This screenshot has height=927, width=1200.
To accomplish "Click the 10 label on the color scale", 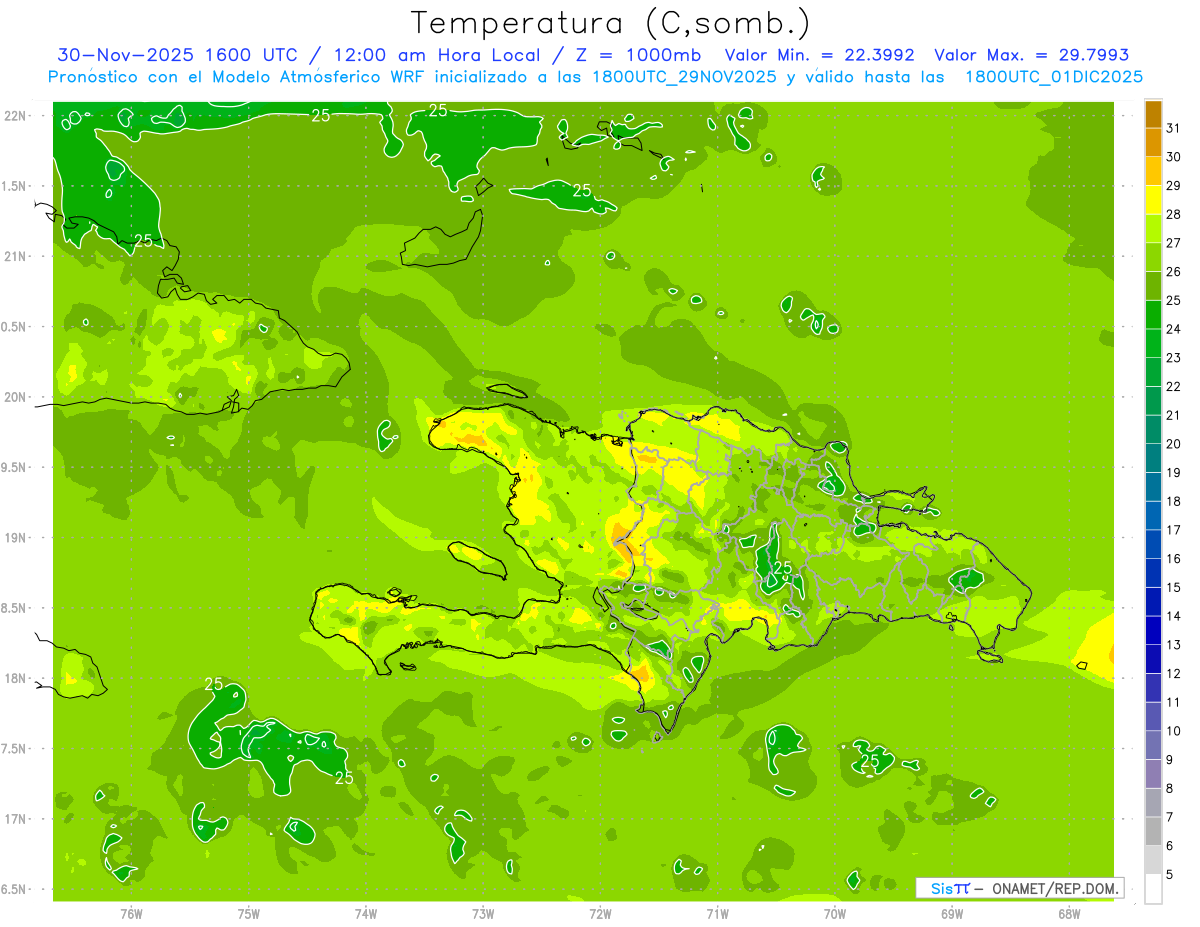I will coord(1174,731).
